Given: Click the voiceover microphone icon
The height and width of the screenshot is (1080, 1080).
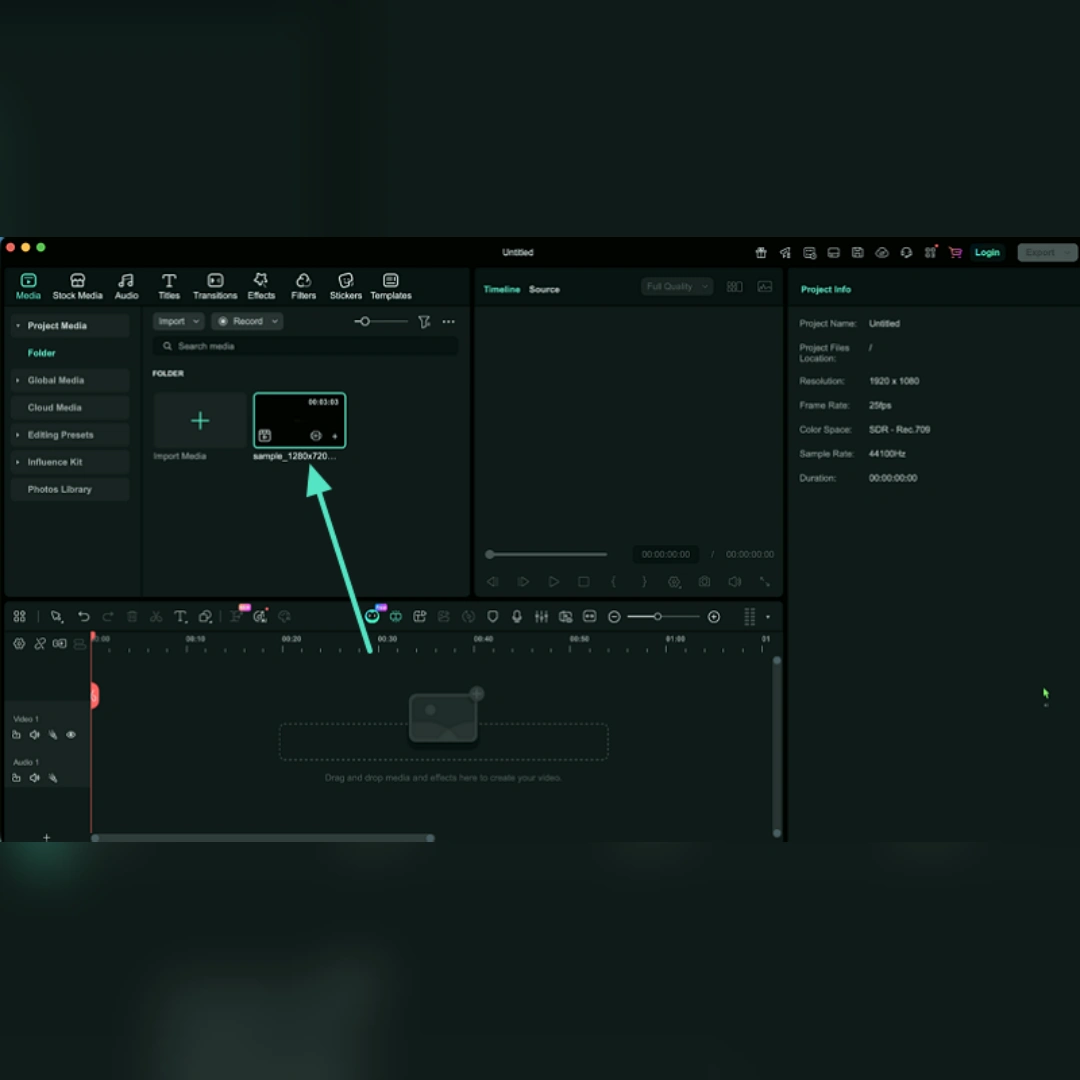Looking at the screenshot, I should 517,616.
